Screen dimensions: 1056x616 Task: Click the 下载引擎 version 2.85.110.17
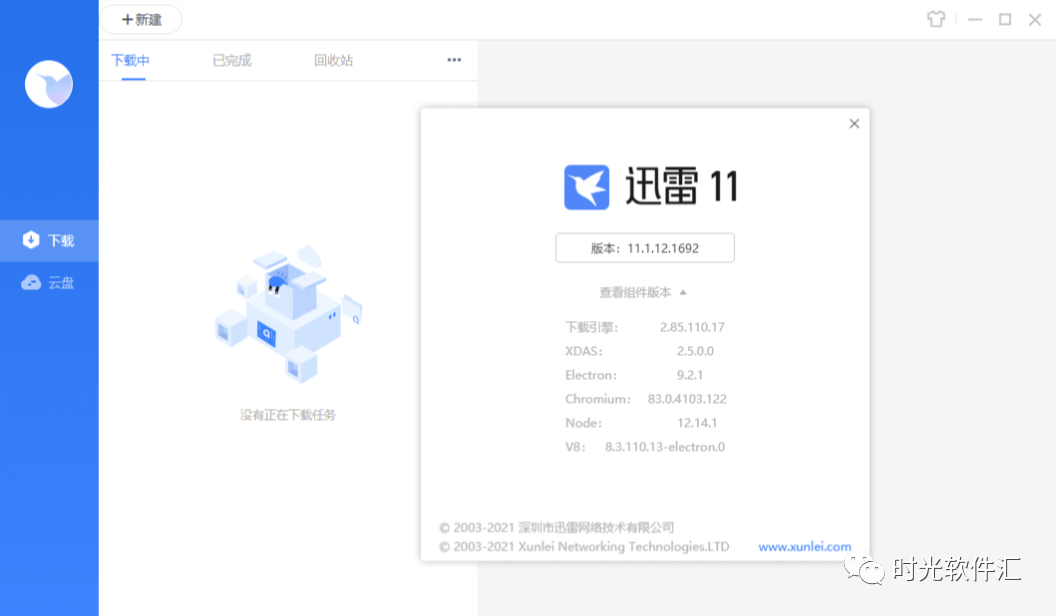click(692, 327)
